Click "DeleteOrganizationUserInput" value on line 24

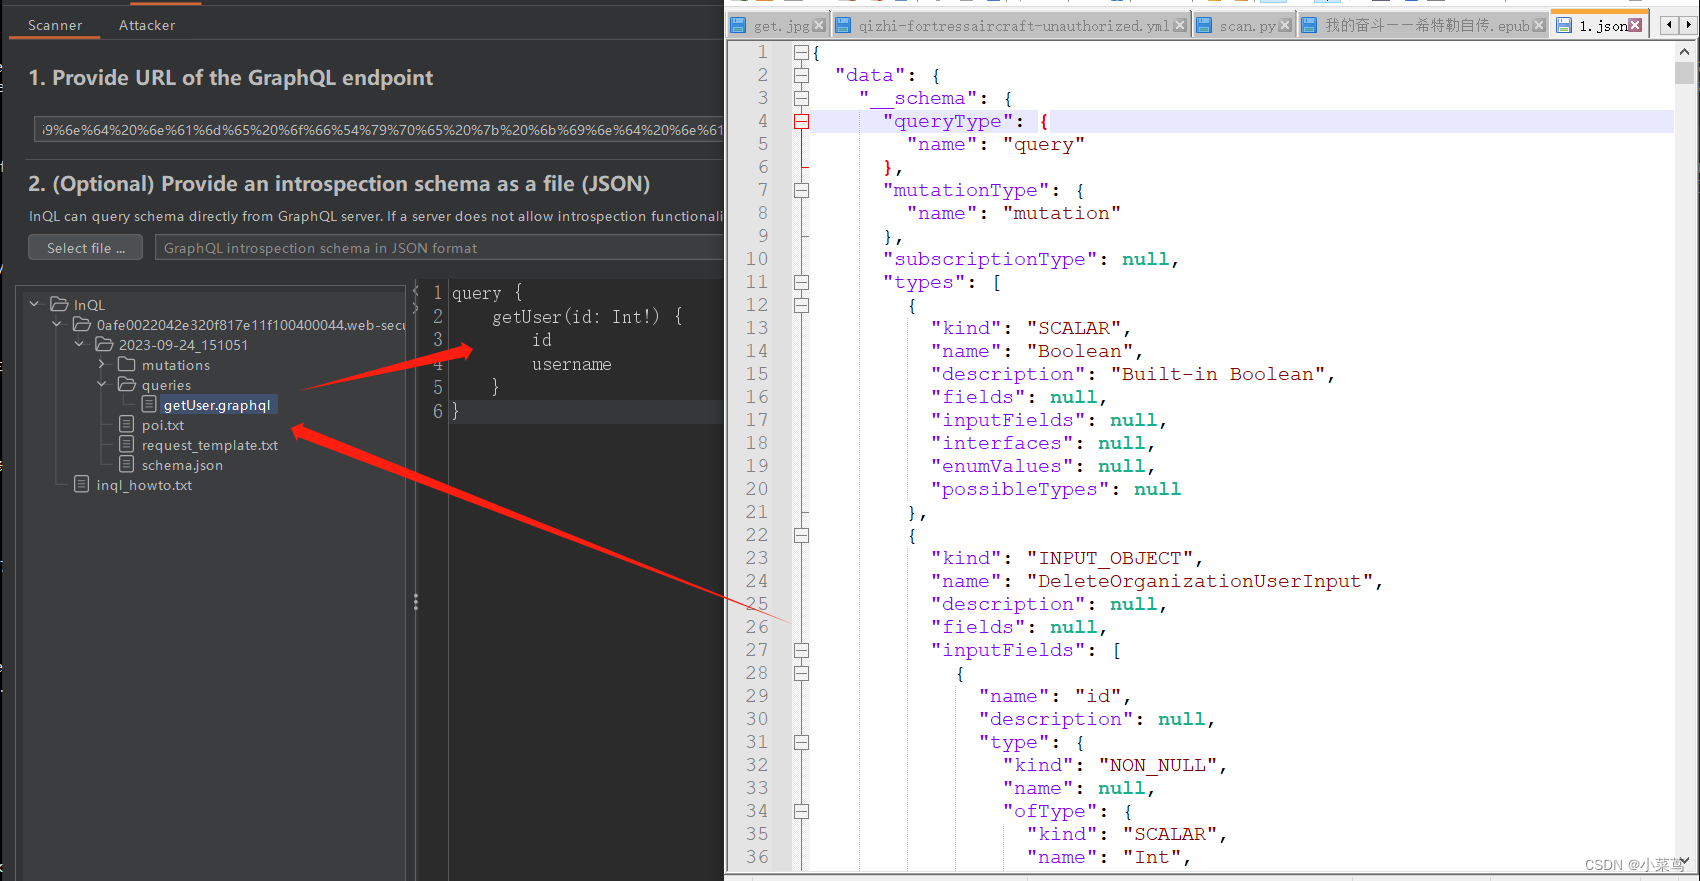[x=1200, y=581]
